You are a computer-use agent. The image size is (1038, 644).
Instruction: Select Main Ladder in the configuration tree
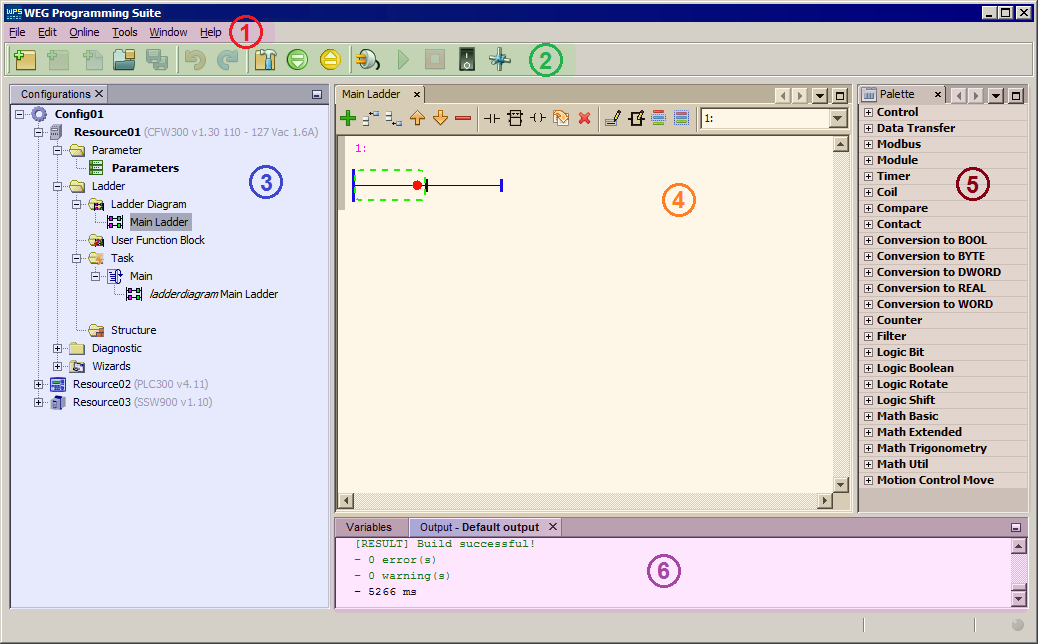[159, 221]
